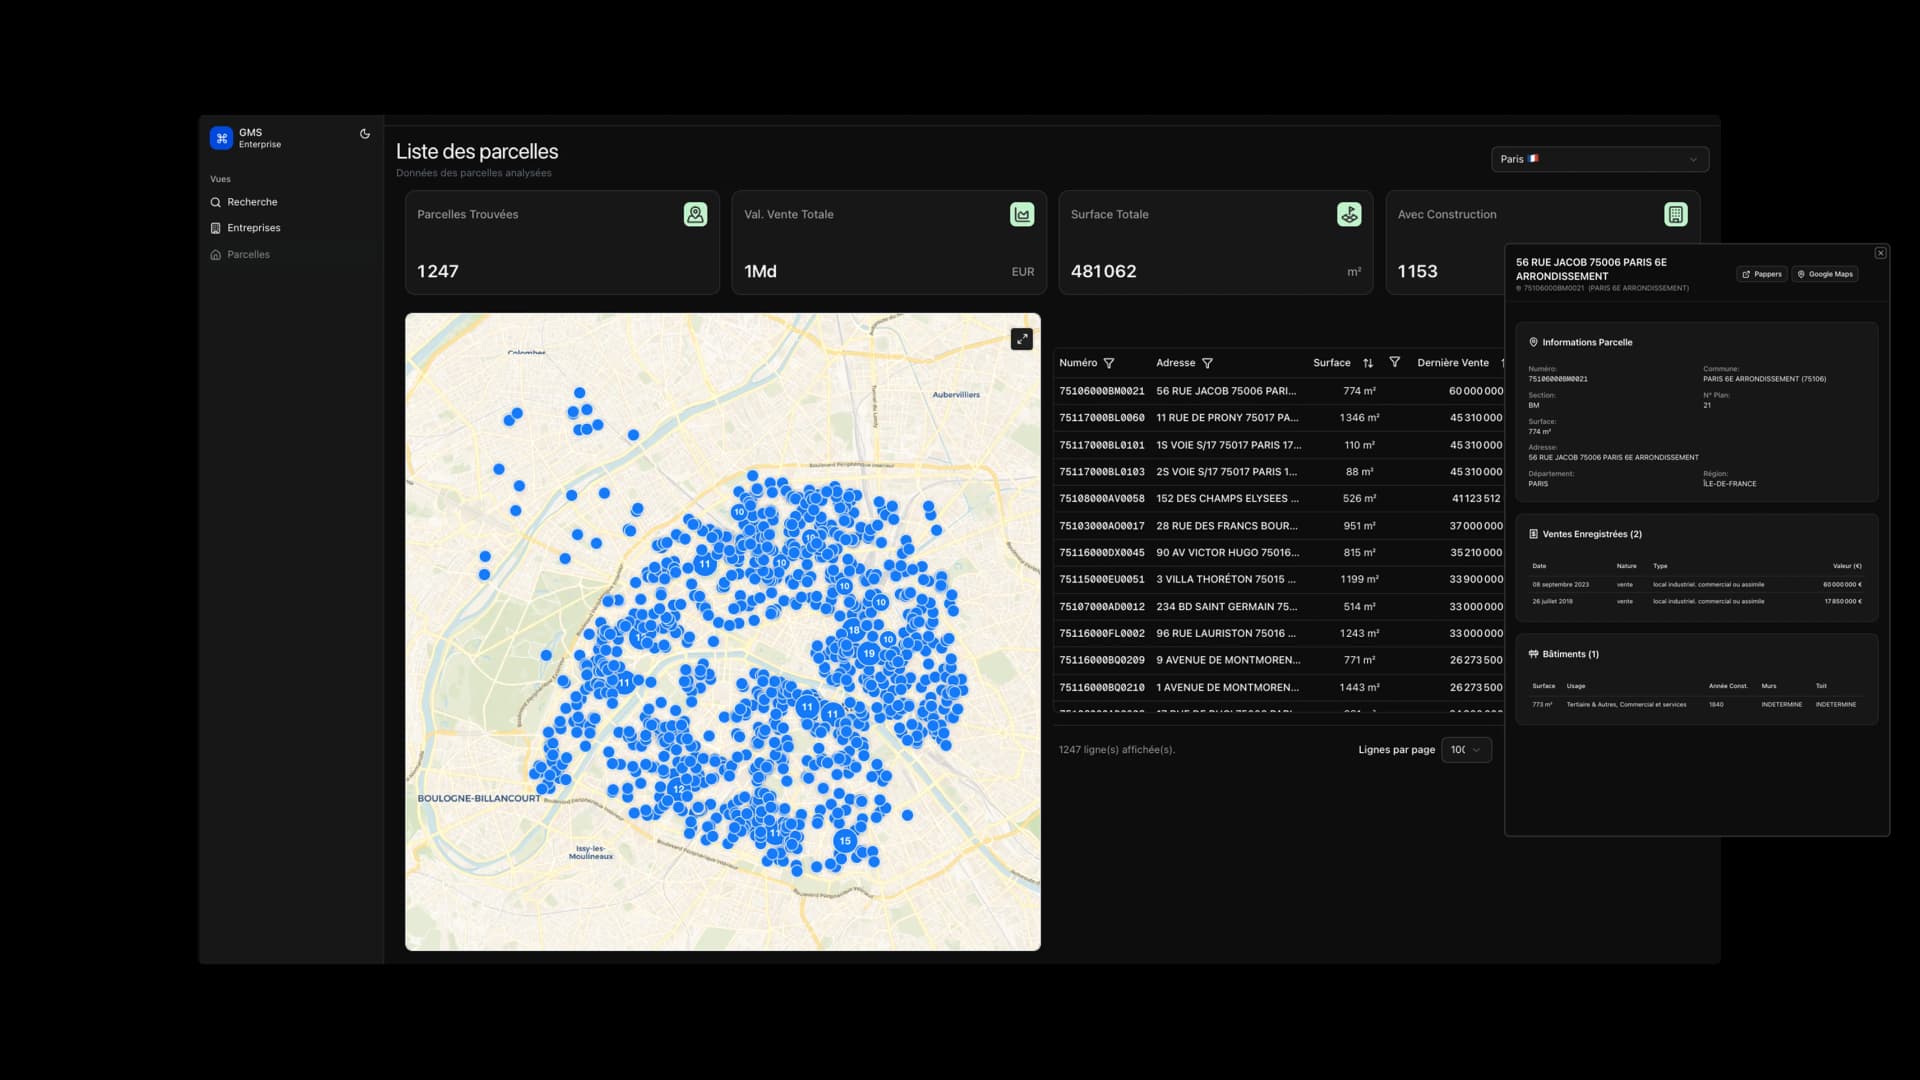Select the 11 RUE DE PRONY table row

(x=1227, y=418)
